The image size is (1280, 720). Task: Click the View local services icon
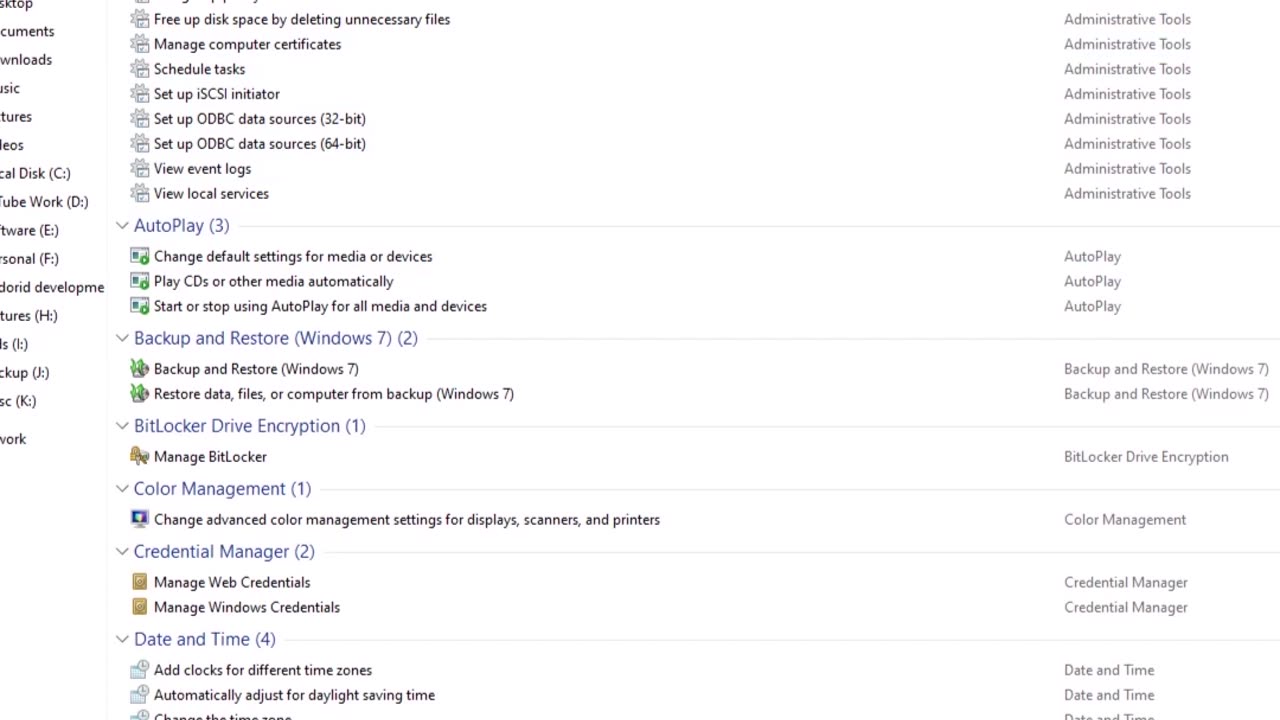coord(140,194)
